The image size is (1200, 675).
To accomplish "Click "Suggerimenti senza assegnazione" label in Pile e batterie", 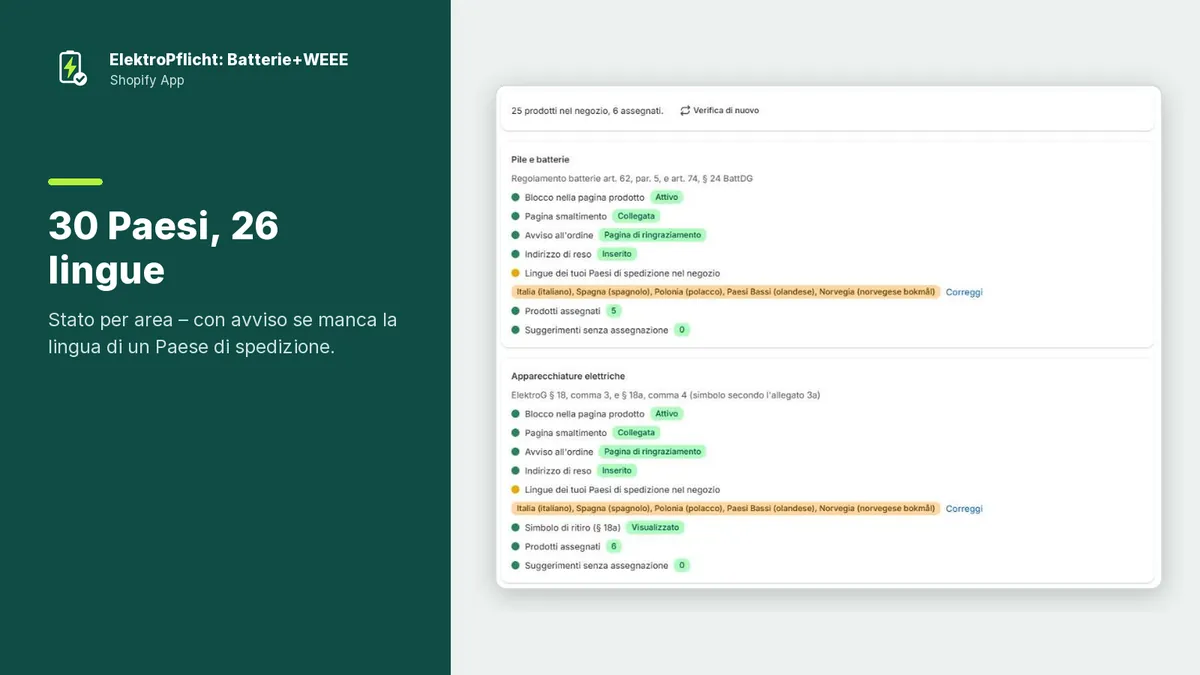I will click(x=596, y=330).
